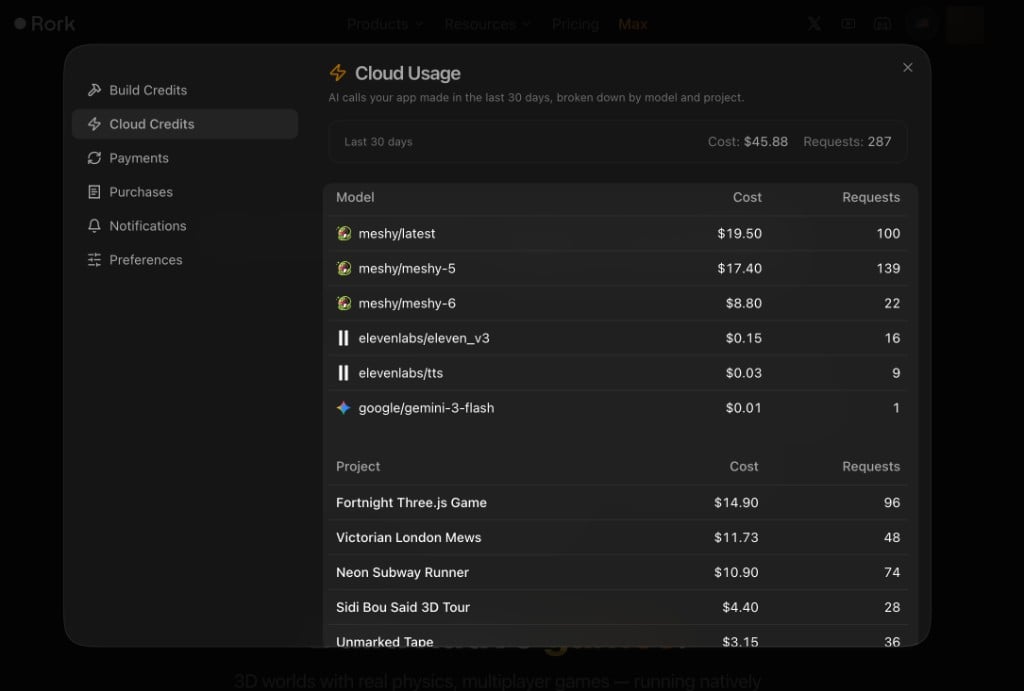
Task: Select the Cloud Credits sidebar item
Action: (x=185, y=124)
